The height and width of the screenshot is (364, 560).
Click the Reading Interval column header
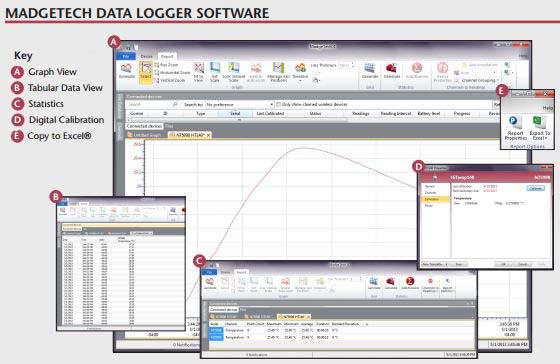[395, 113]
